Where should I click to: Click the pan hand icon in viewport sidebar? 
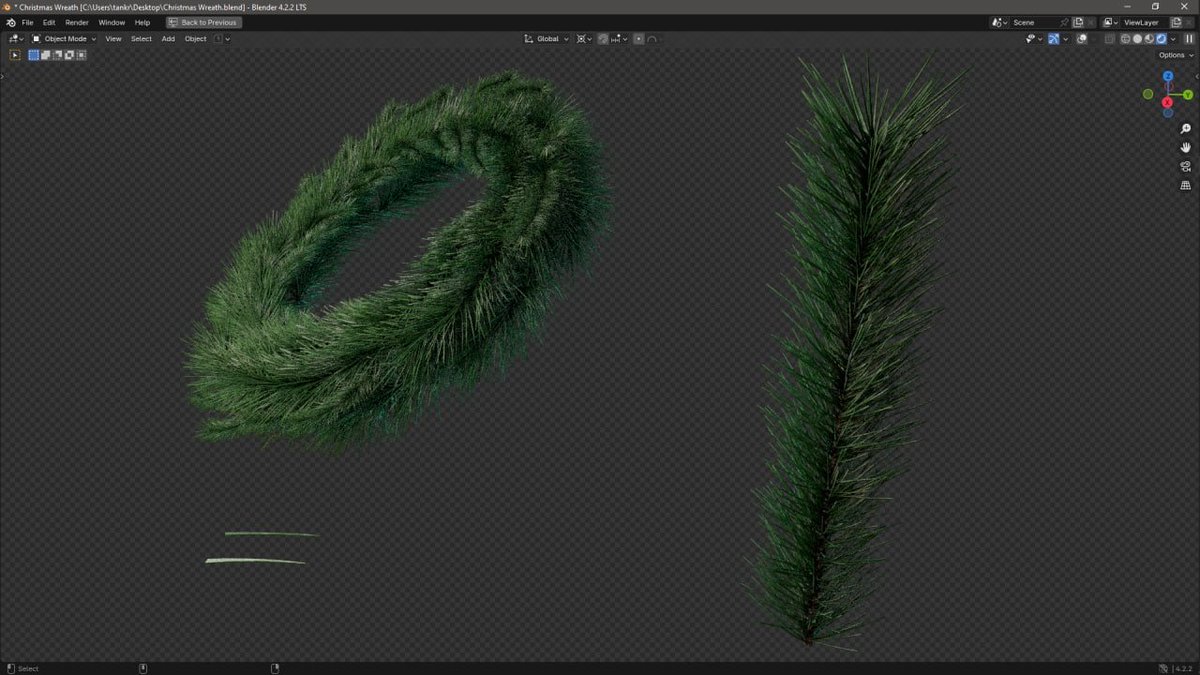(1185, 147)
